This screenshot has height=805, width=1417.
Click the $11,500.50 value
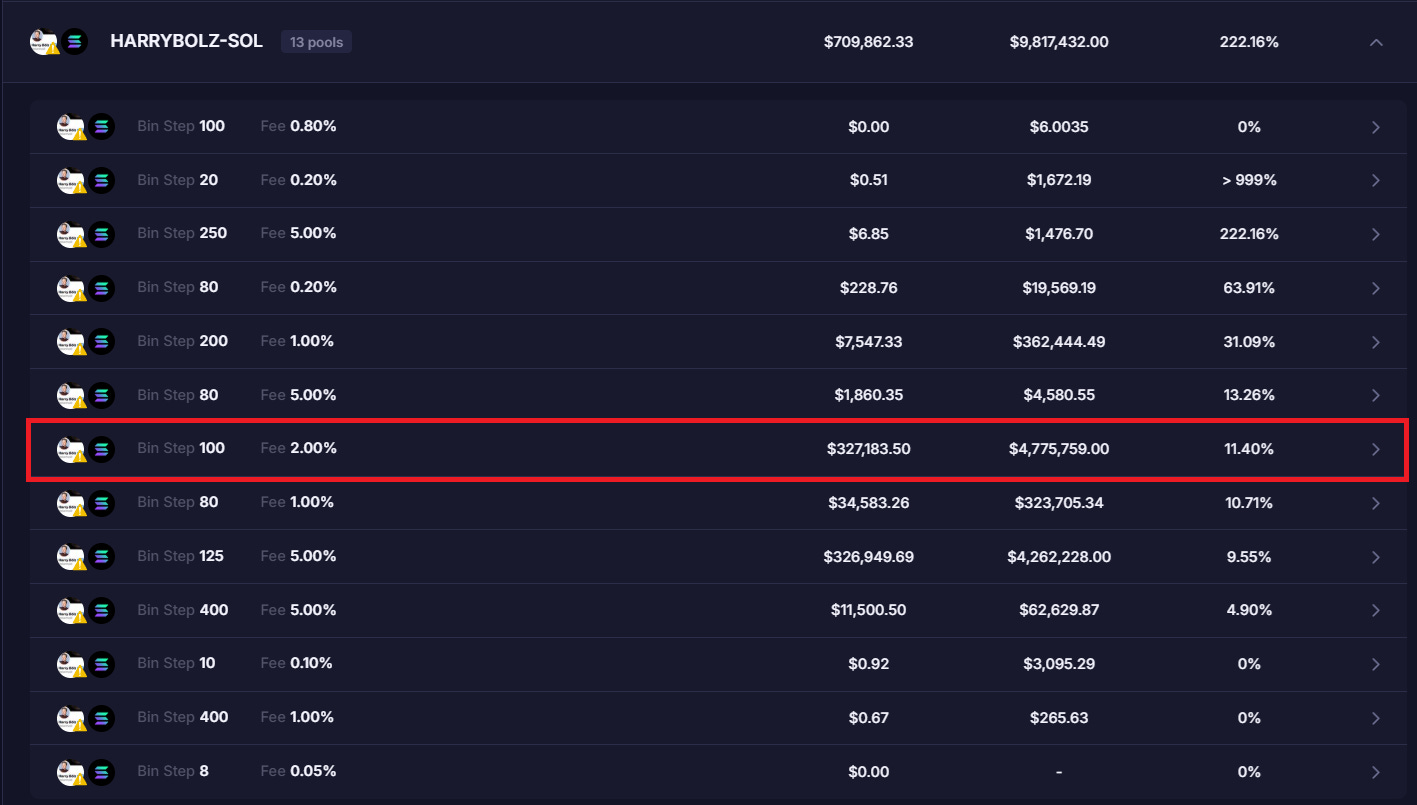coord(868,611)
